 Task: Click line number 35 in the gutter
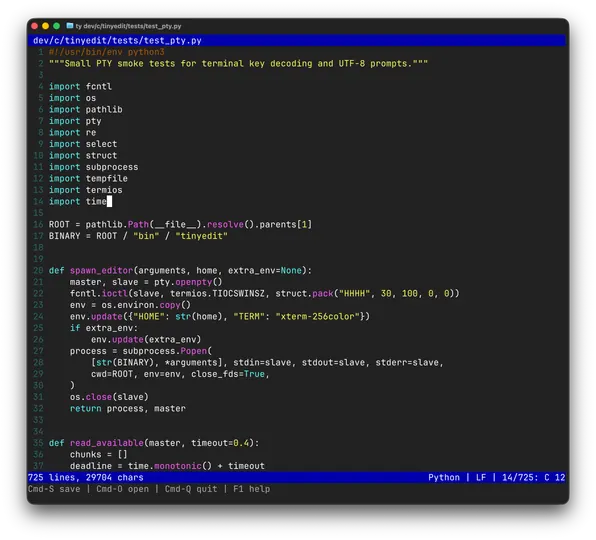click(38, 443)
